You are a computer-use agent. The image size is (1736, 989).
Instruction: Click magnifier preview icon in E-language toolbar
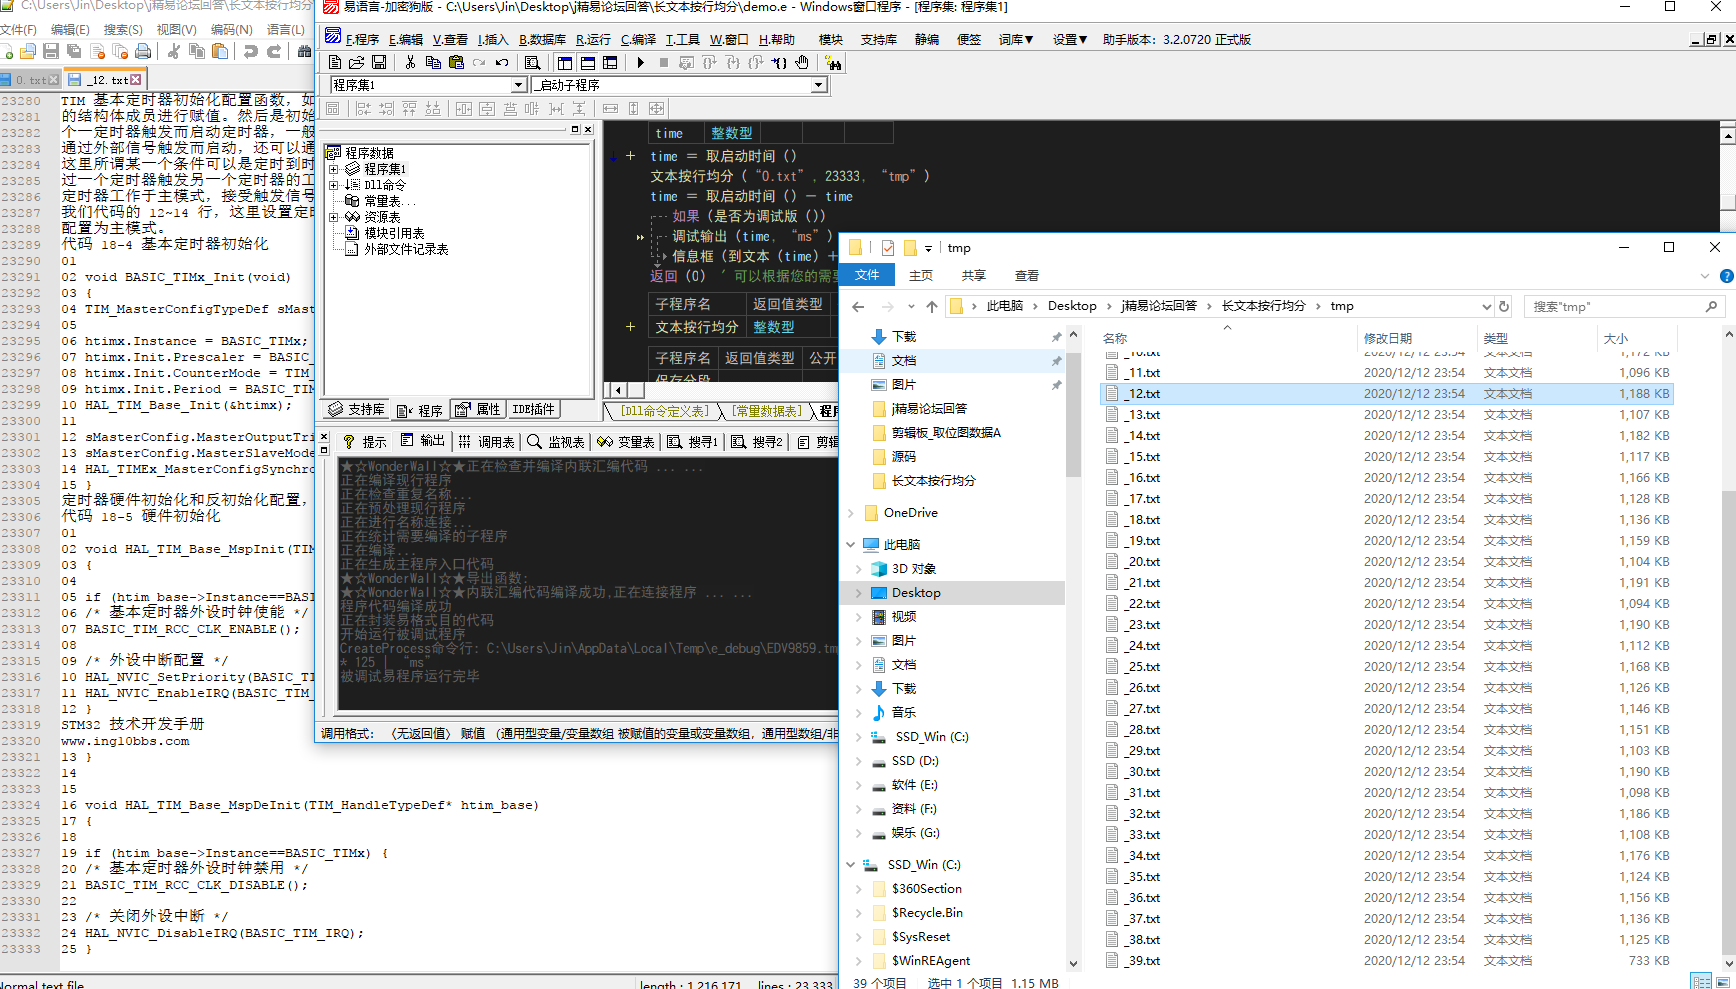tap(533, 62)
